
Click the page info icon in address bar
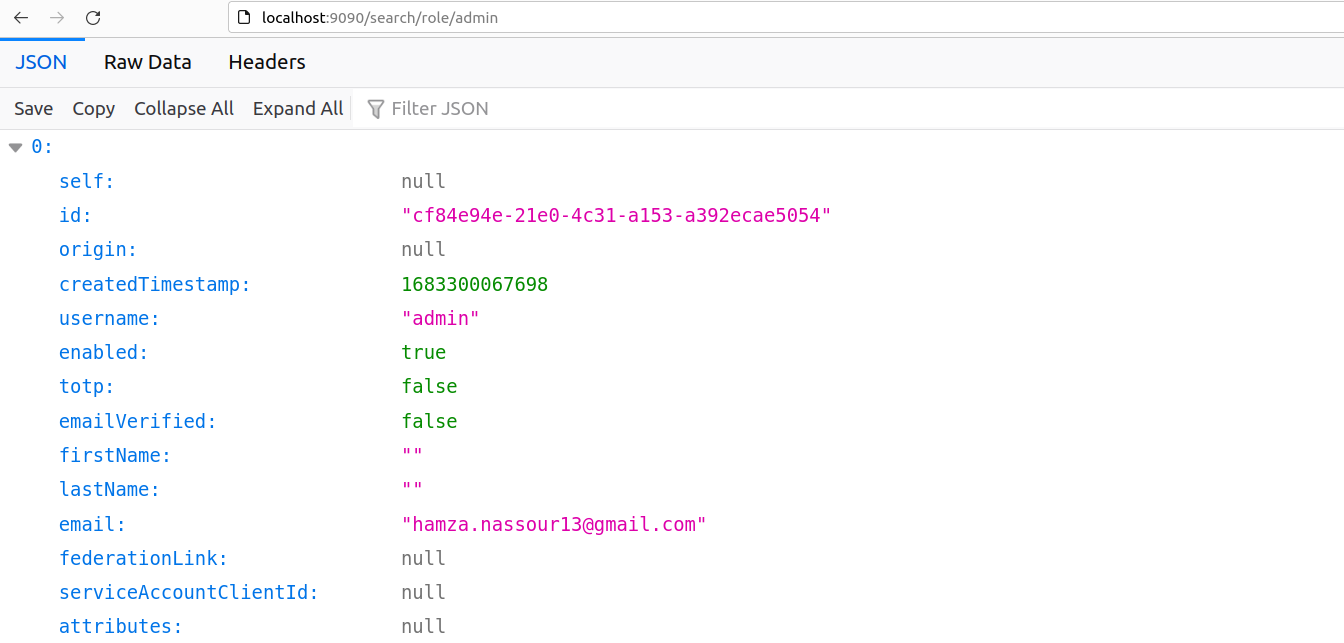click(243, 17)
